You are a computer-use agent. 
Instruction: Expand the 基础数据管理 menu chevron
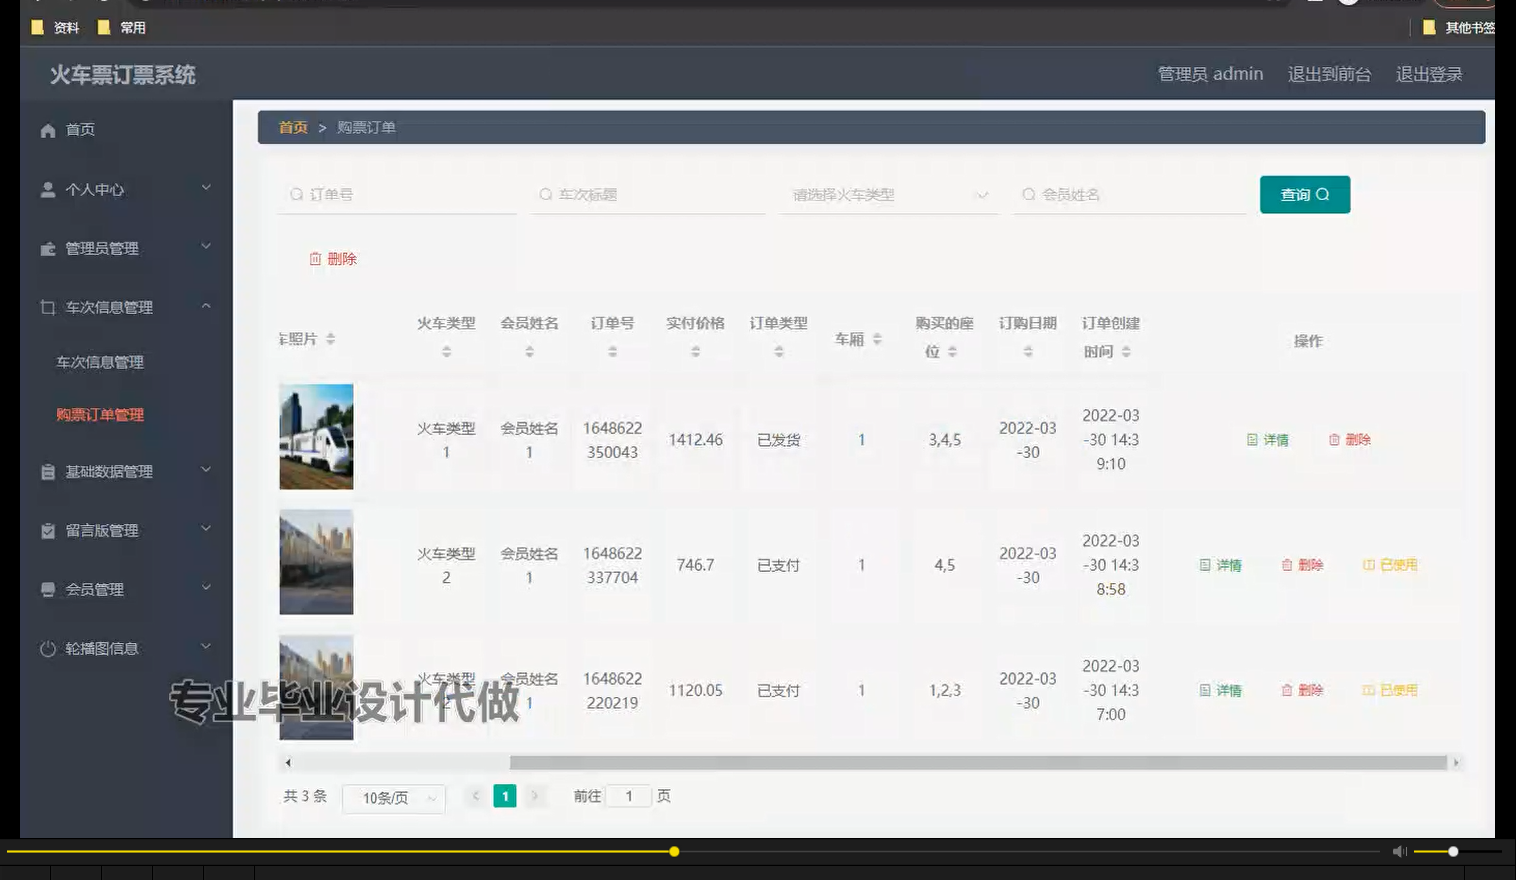[206, 470]
